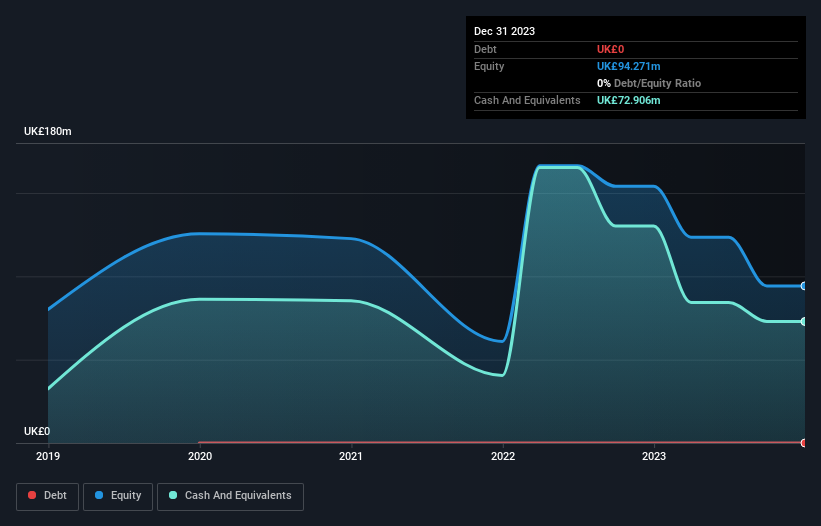Screen dimensions: 821x526
Task: Select the teal Cash endpoint marker
Action: click(804, 321)
